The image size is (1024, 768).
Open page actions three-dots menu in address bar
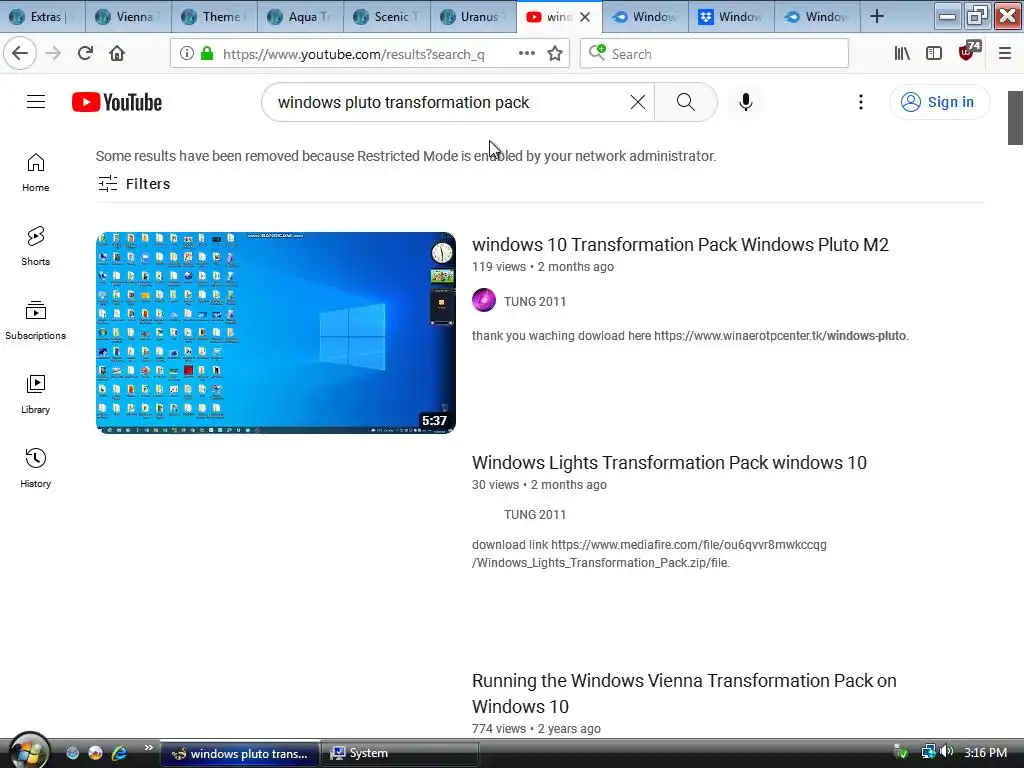click(x=526, y=54)
